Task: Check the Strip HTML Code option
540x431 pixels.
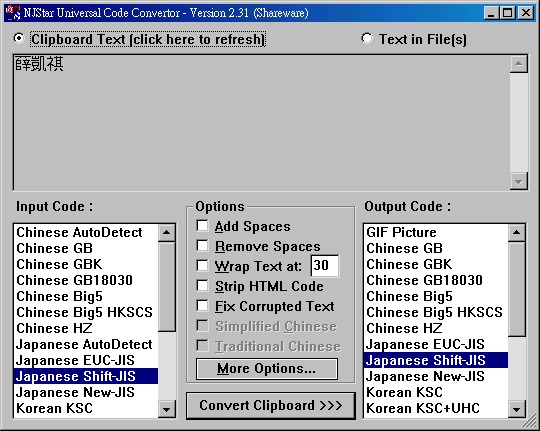Action: coord(202,286)
